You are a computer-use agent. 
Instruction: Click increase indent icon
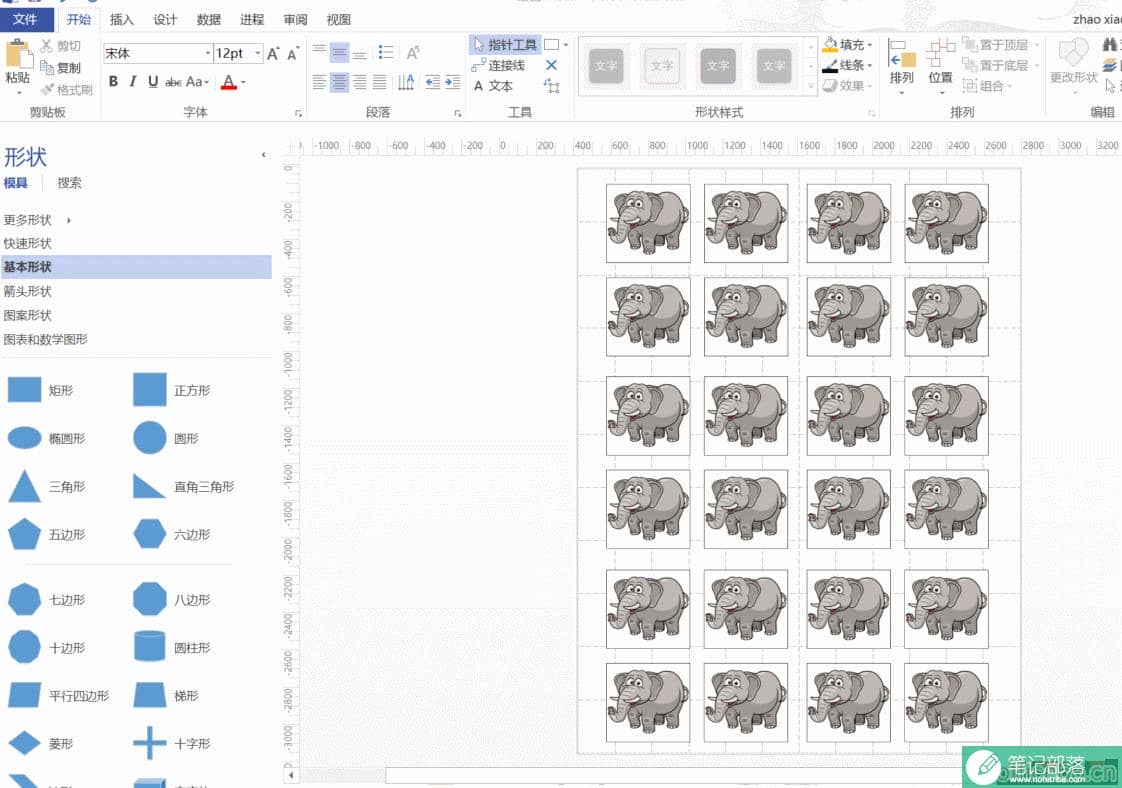[452, 82]
